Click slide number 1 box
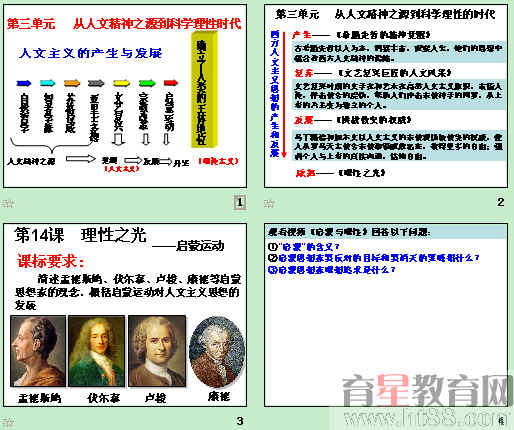Screen dimensions: 514x430 (x=239, y=202)
